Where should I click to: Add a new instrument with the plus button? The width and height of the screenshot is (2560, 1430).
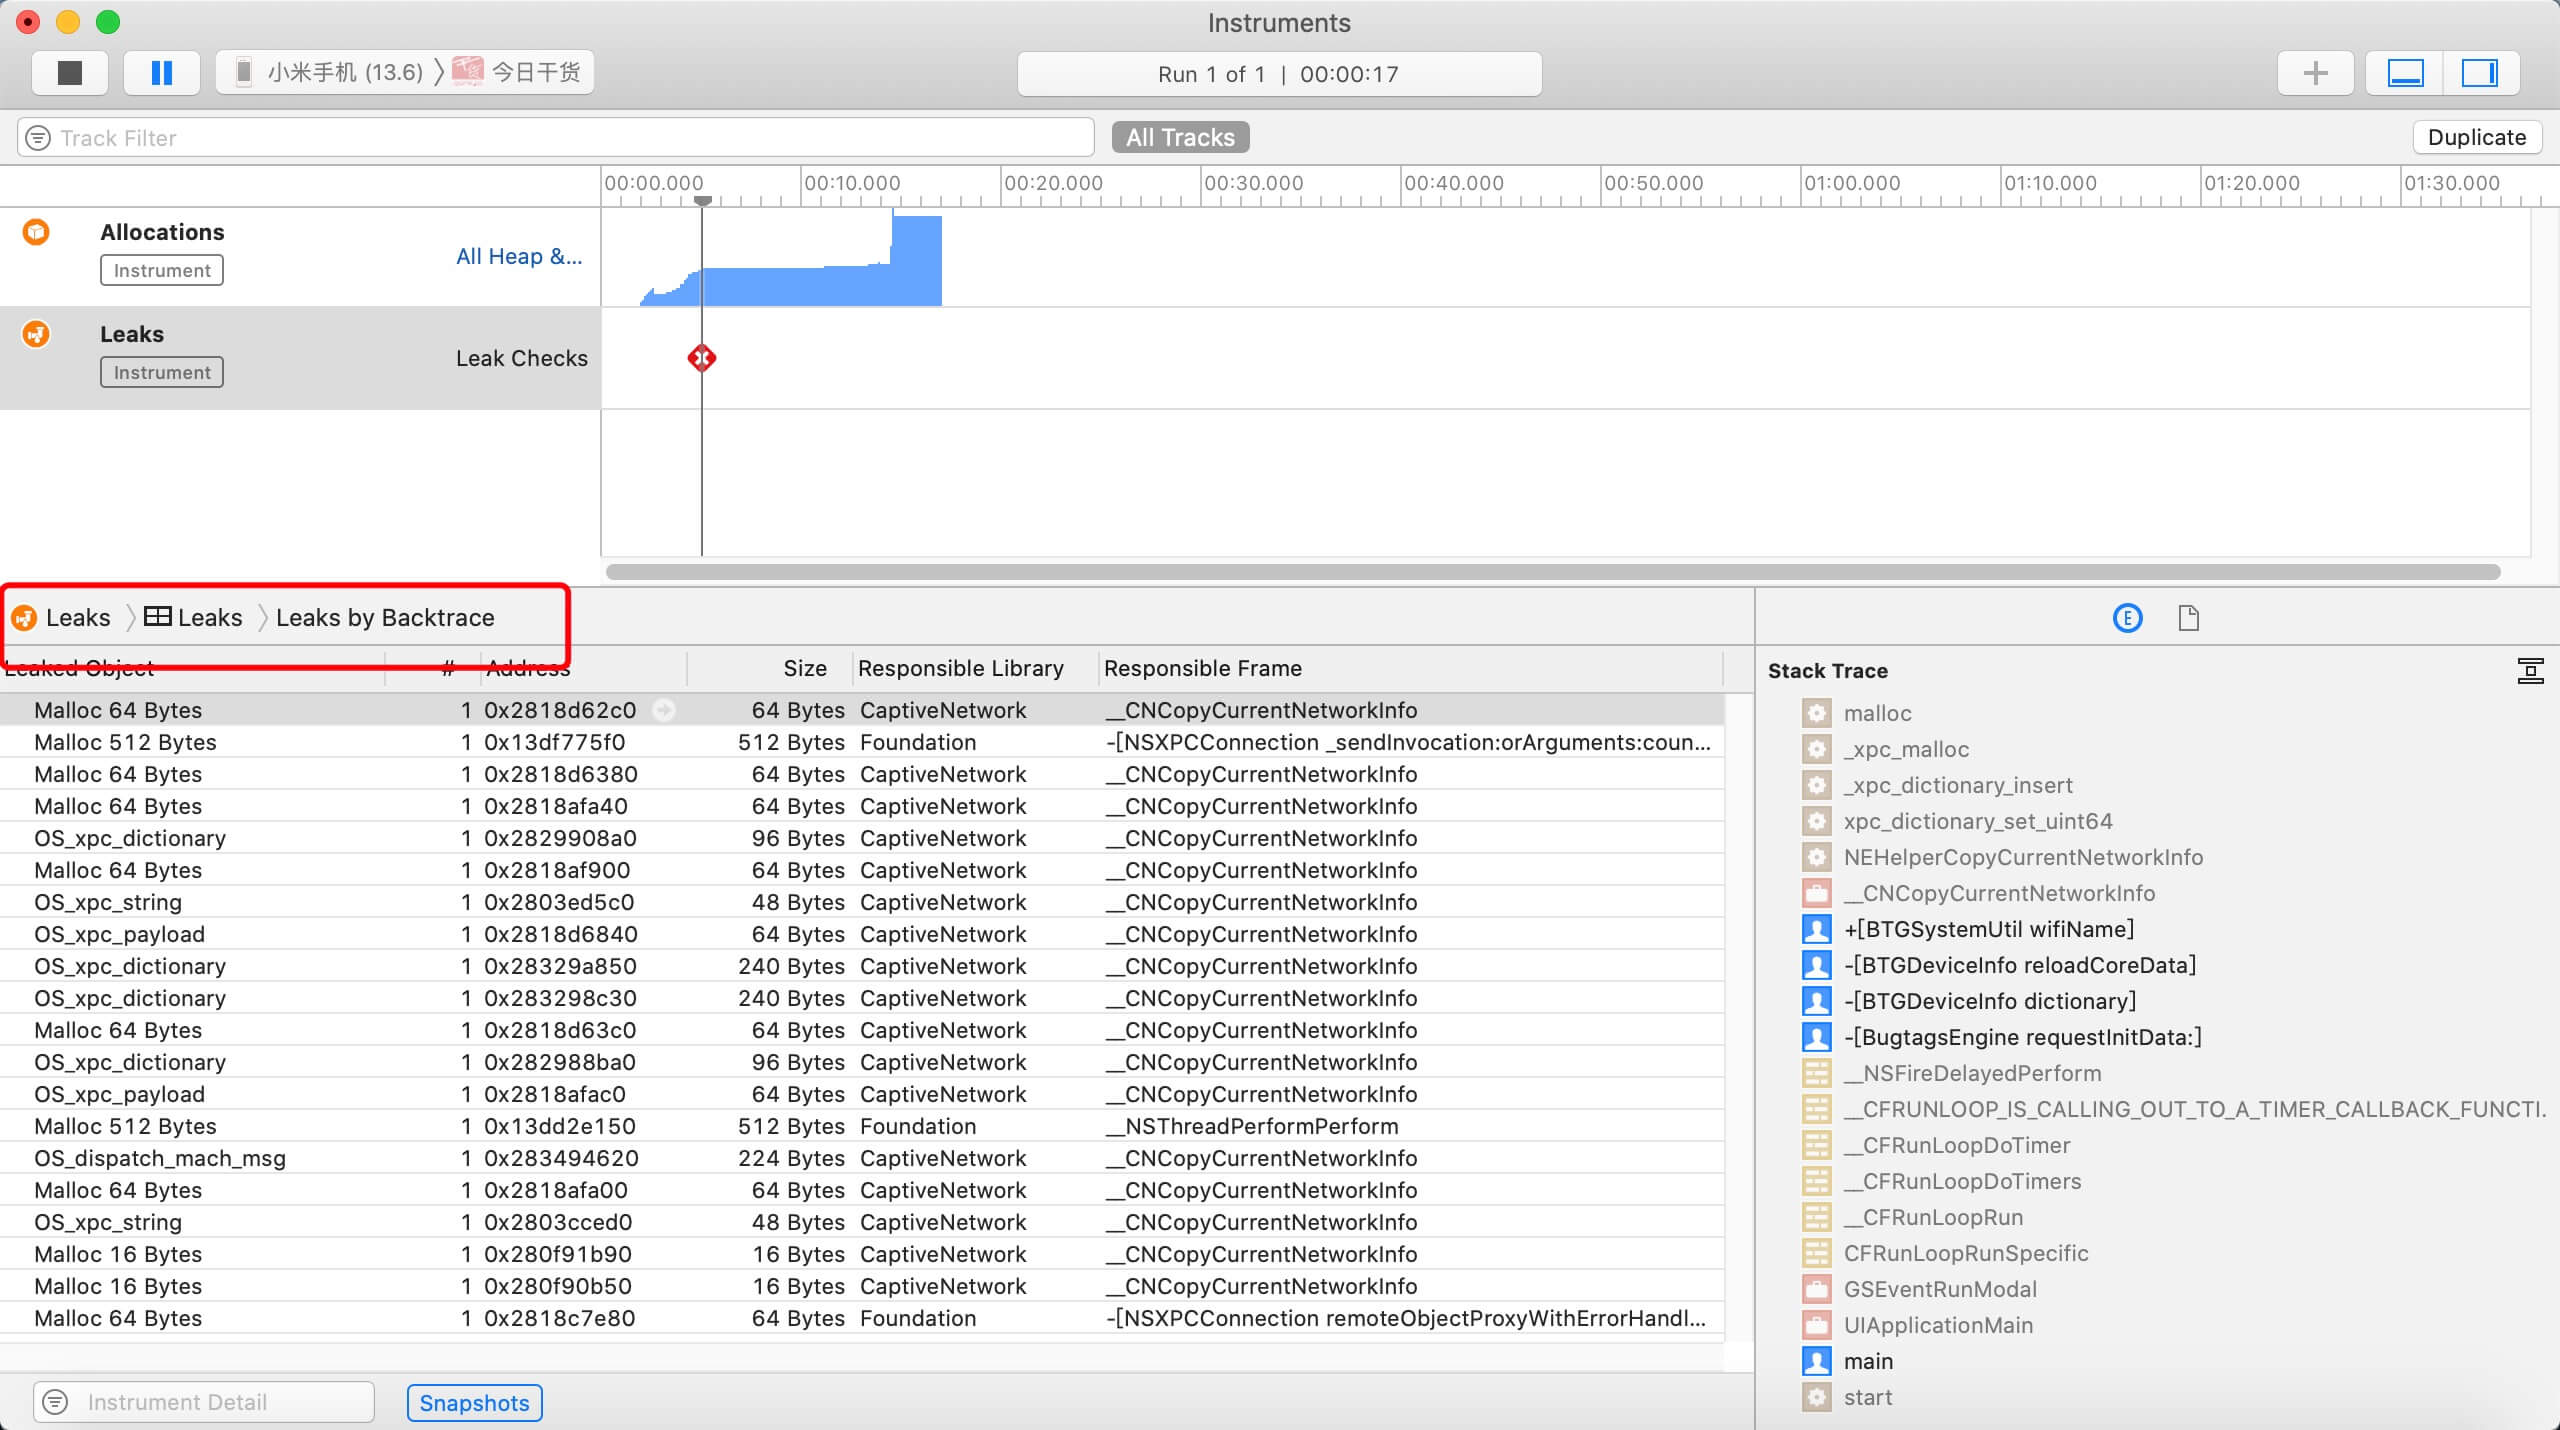click(x=2314, y=72)
